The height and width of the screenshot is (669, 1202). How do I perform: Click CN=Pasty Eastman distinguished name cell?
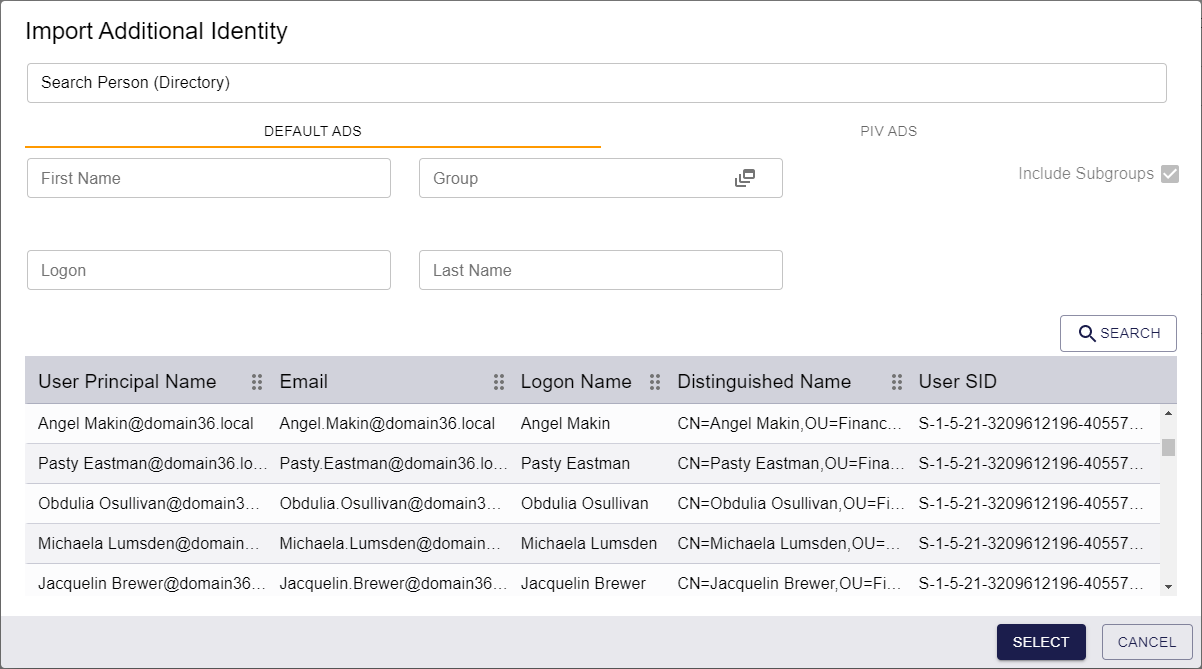tap(791, 464)
